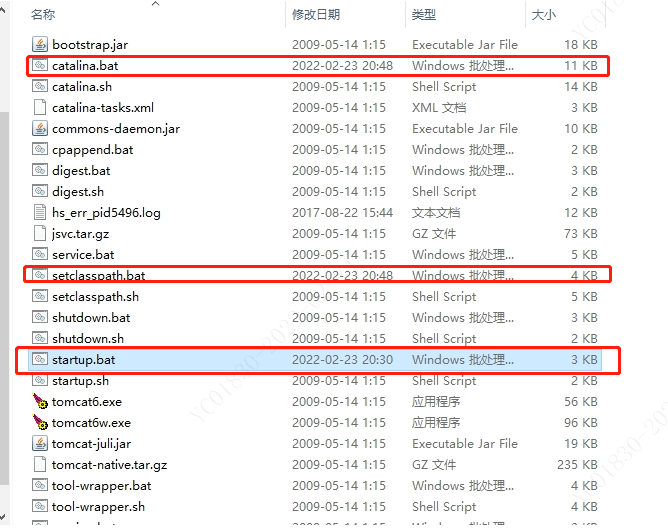Click the 56 KB size value
The height and width of the screenshot is (529, 668).
pyautogui.click(x=581, y=402)
